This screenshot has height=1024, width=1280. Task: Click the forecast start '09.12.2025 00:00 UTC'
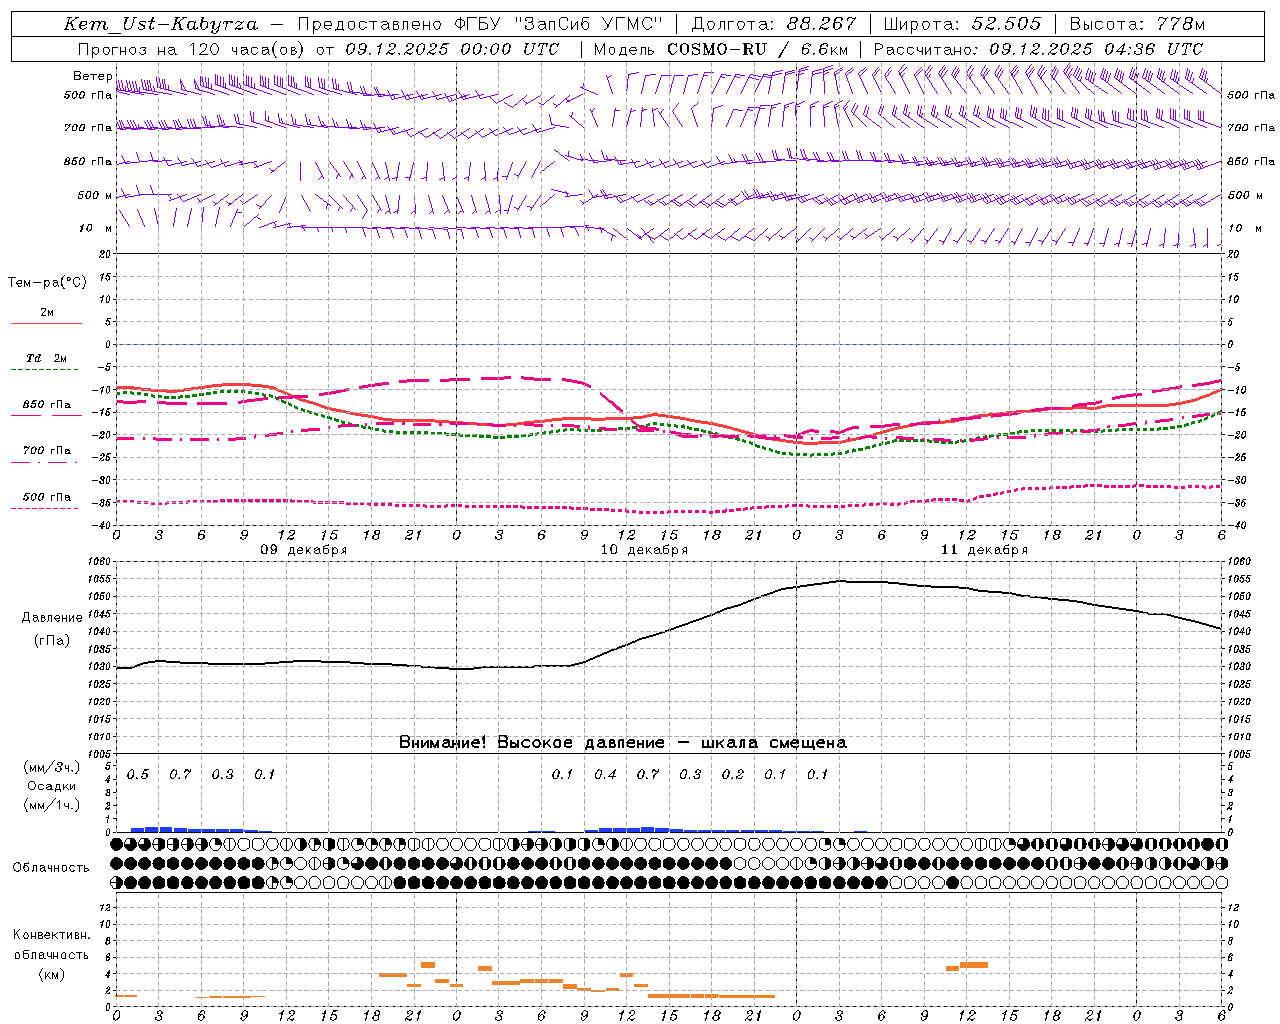pyautogui.click(x=453, y=49)
